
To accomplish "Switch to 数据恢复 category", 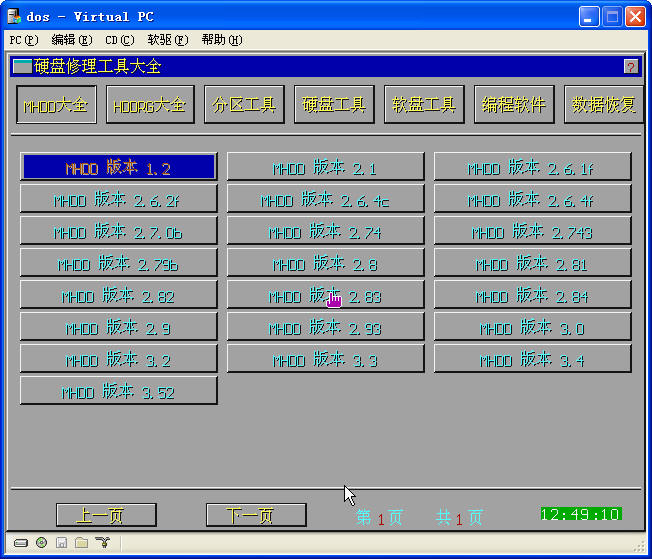I will pos(603,105).
